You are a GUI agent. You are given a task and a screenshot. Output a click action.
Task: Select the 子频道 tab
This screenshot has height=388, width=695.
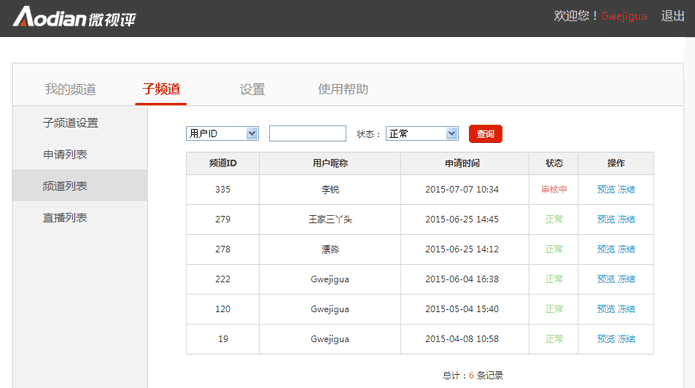click(161, 89)
